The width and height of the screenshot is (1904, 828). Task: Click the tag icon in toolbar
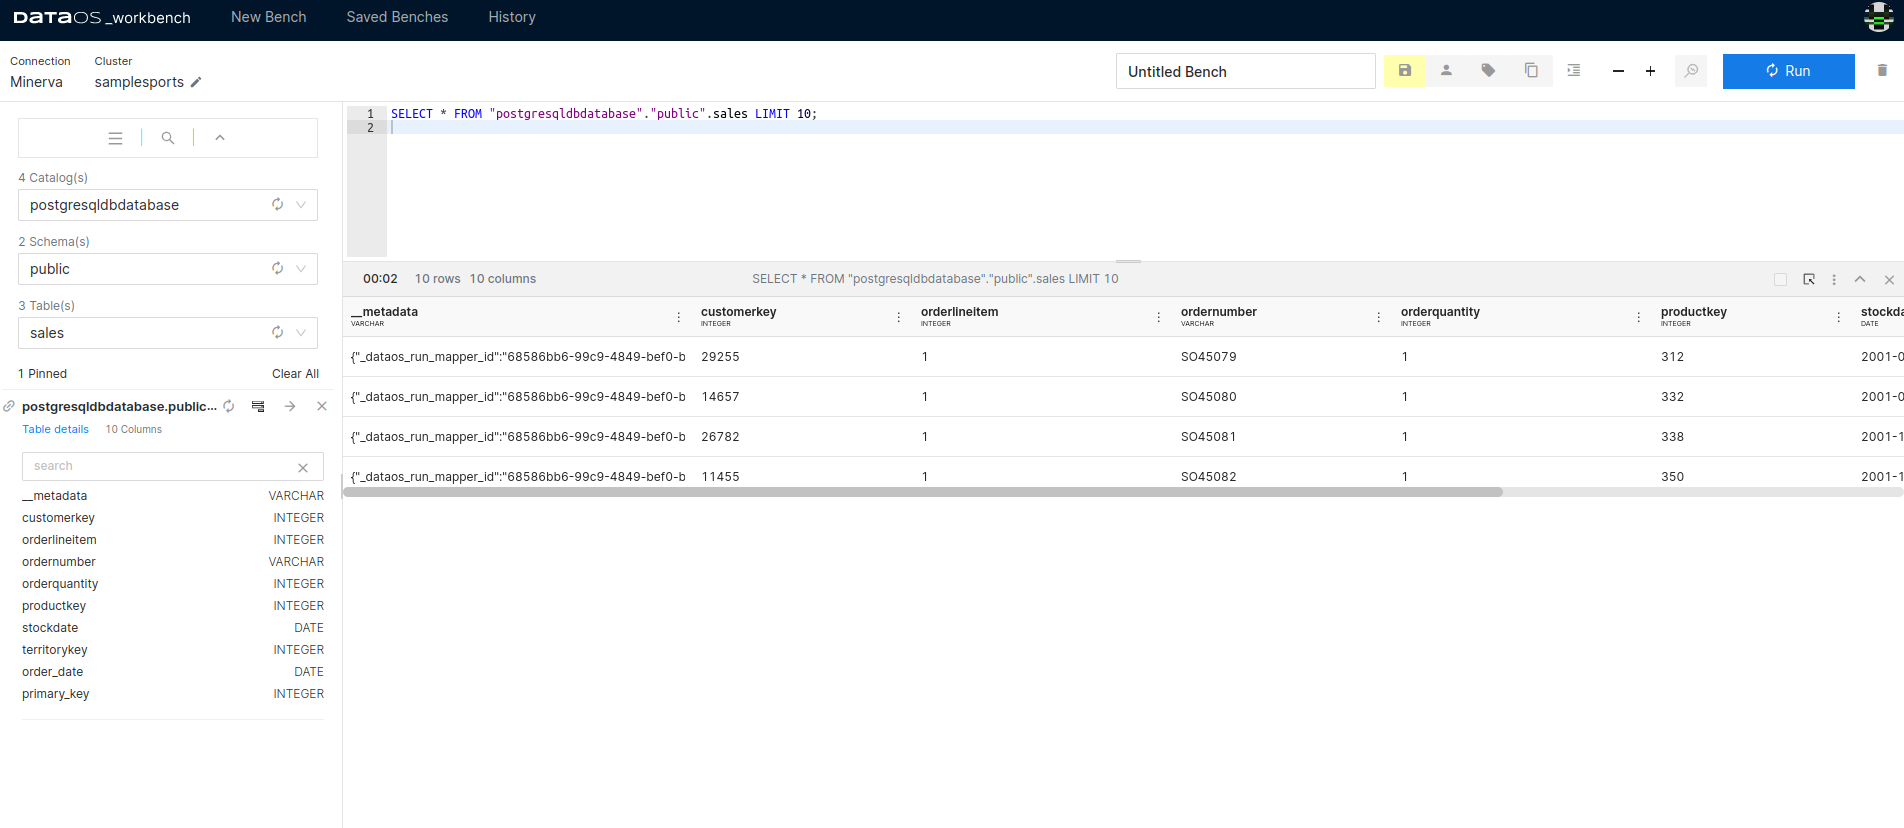pyautogui.click(x=1488, y=71)
